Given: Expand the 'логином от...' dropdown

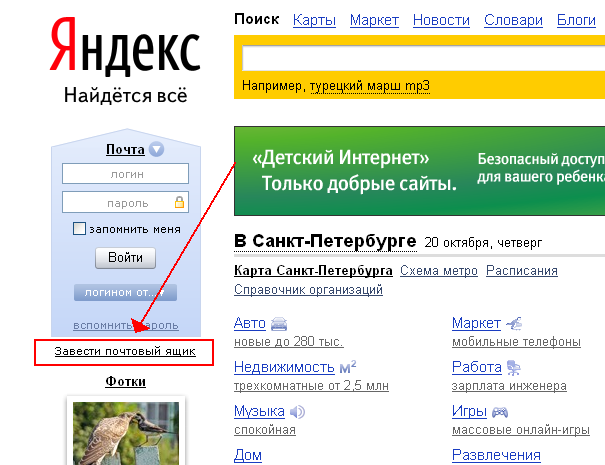Looking at the screenshot, I should [125, 293].
